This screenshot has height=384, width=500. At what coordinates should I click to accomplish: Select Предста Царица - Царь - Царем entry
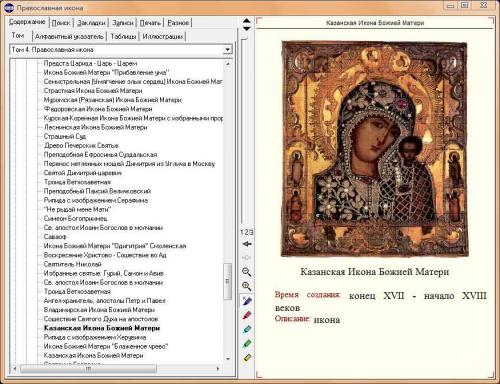(90, 63)
